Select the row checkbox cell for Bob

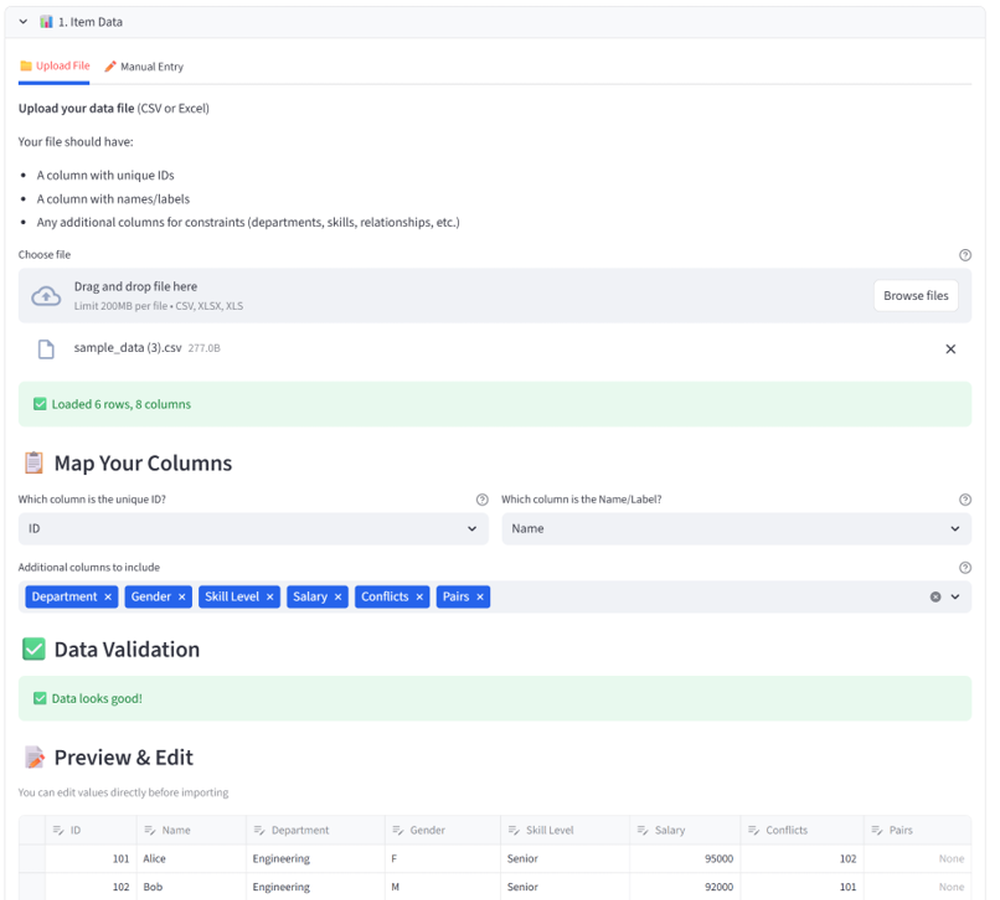(32, 887)
